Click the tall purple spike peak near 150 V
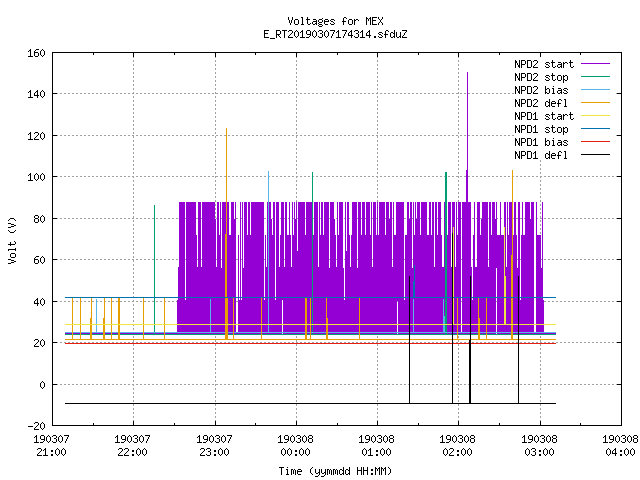This screenshot has width=640, height=480. [x=467, y=73]
